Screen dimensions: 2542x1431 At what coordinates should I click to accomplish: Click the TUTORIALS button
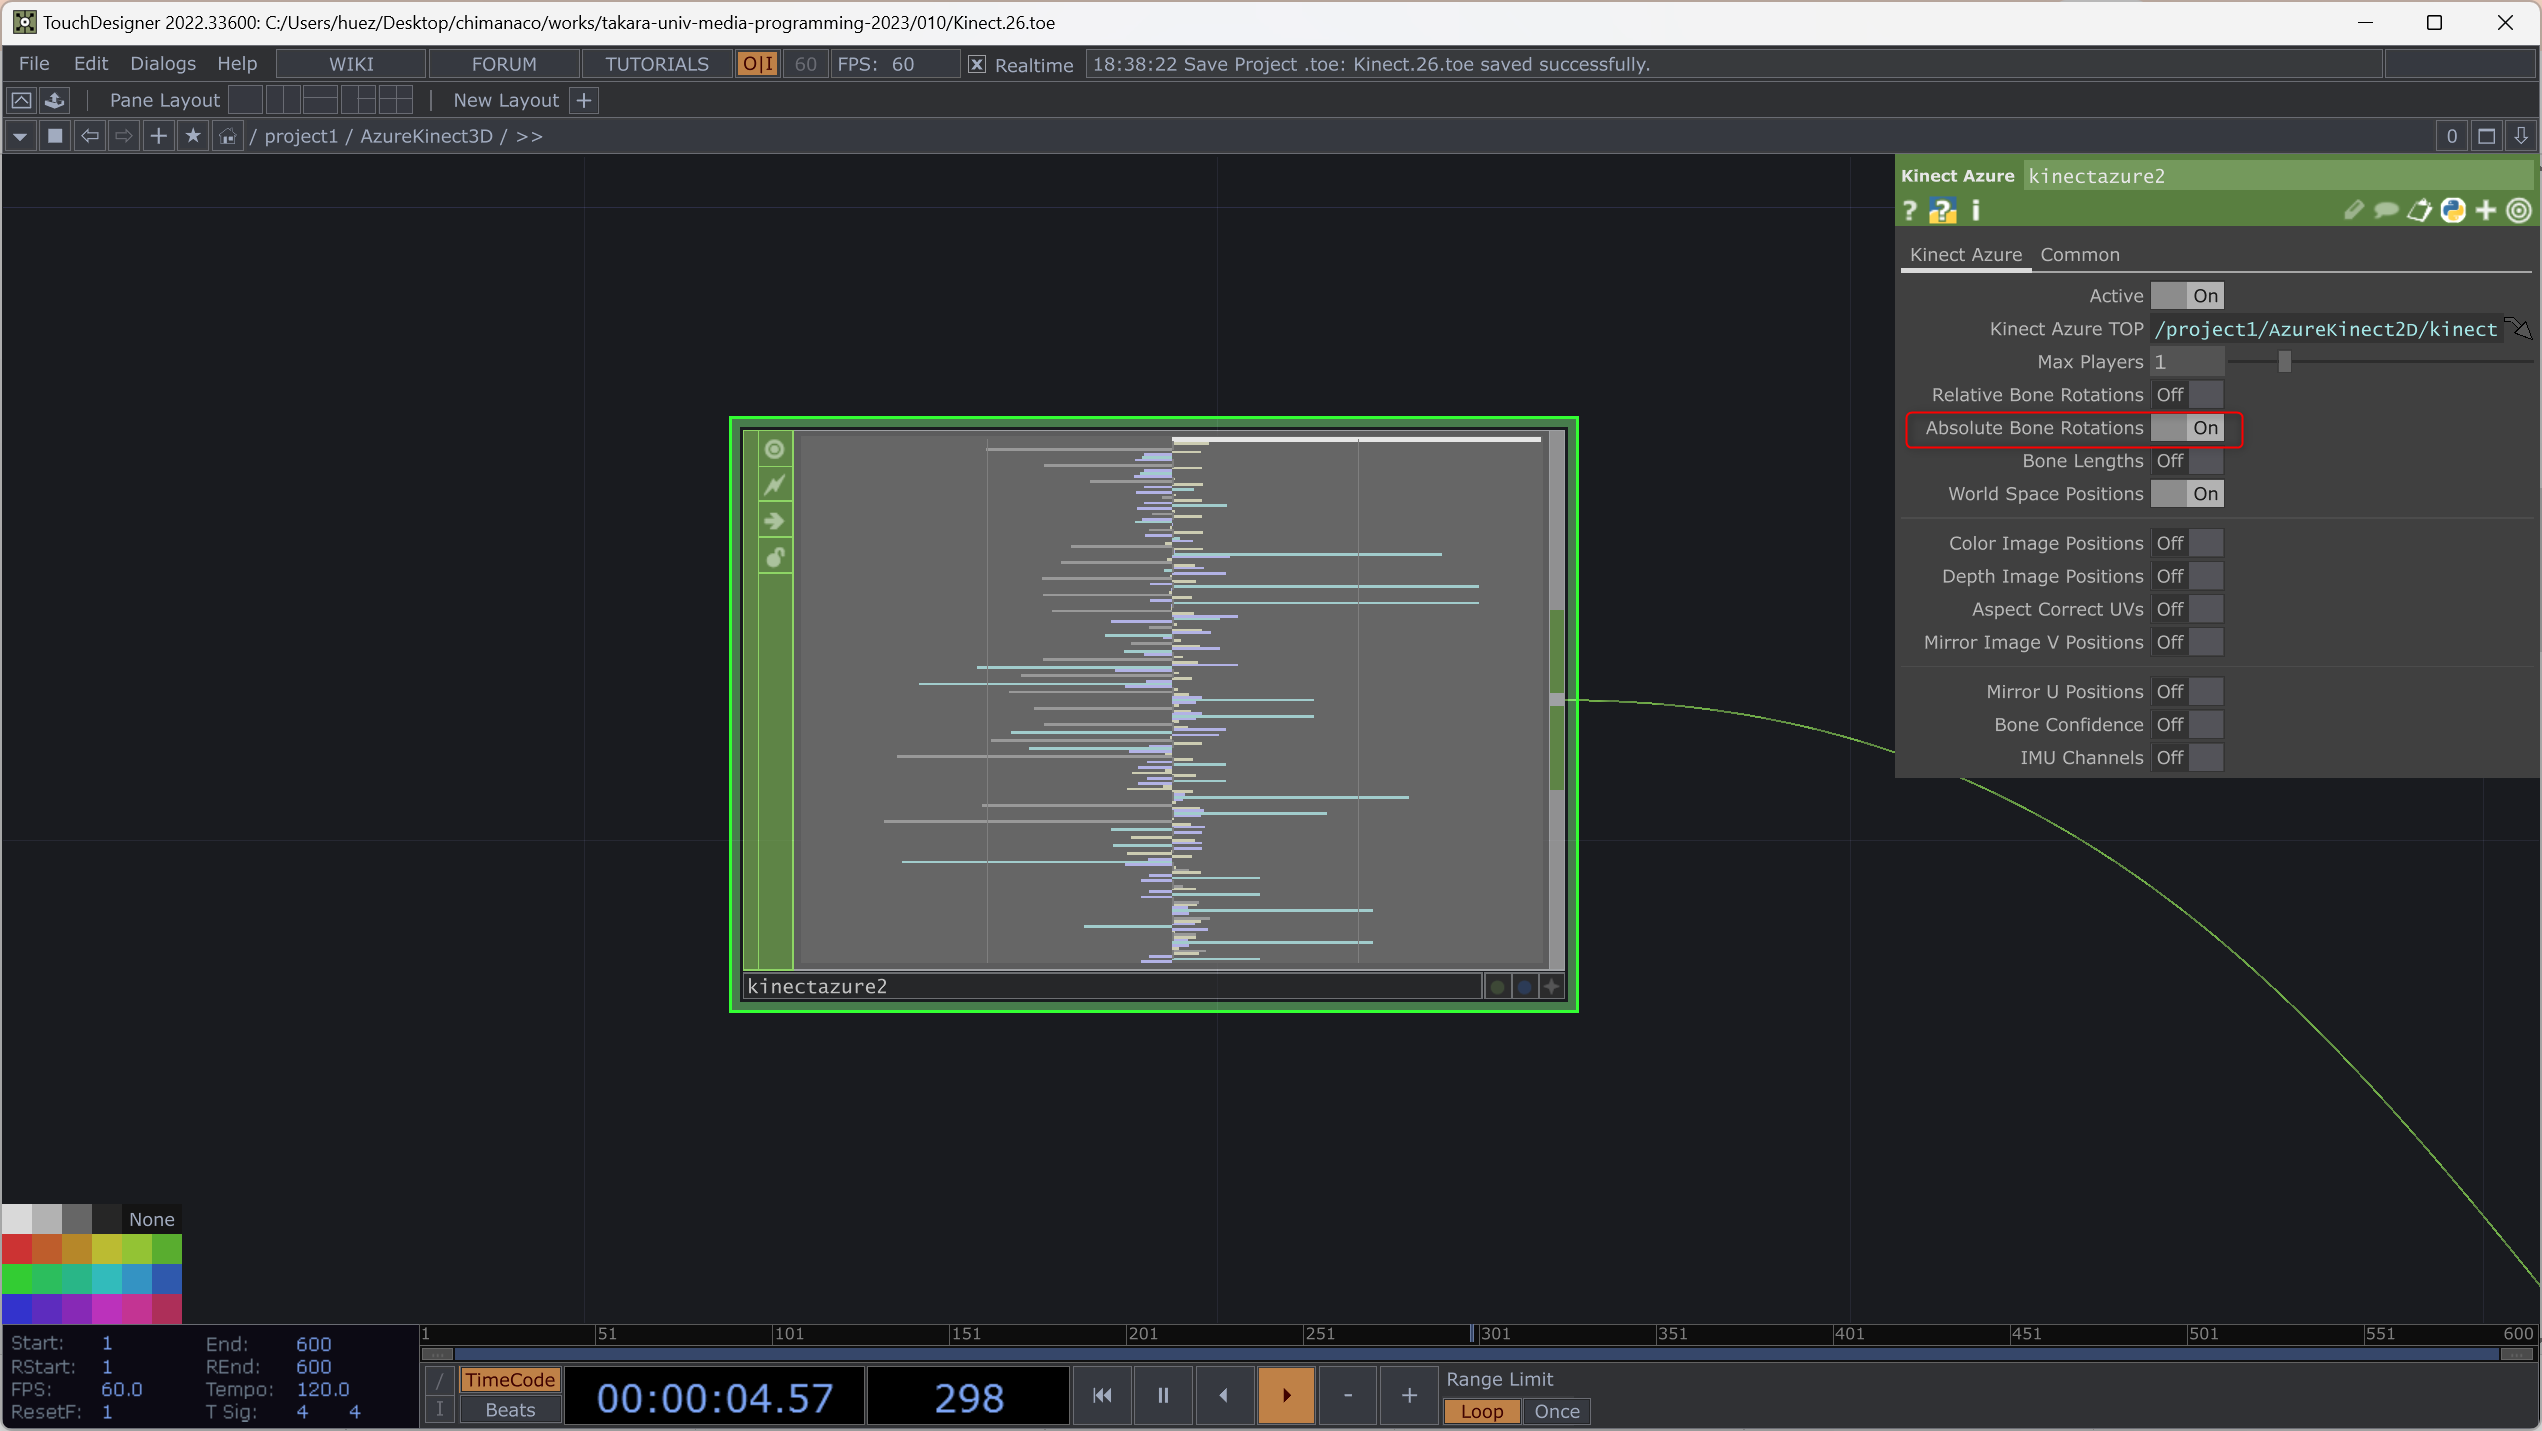point(656,64)
